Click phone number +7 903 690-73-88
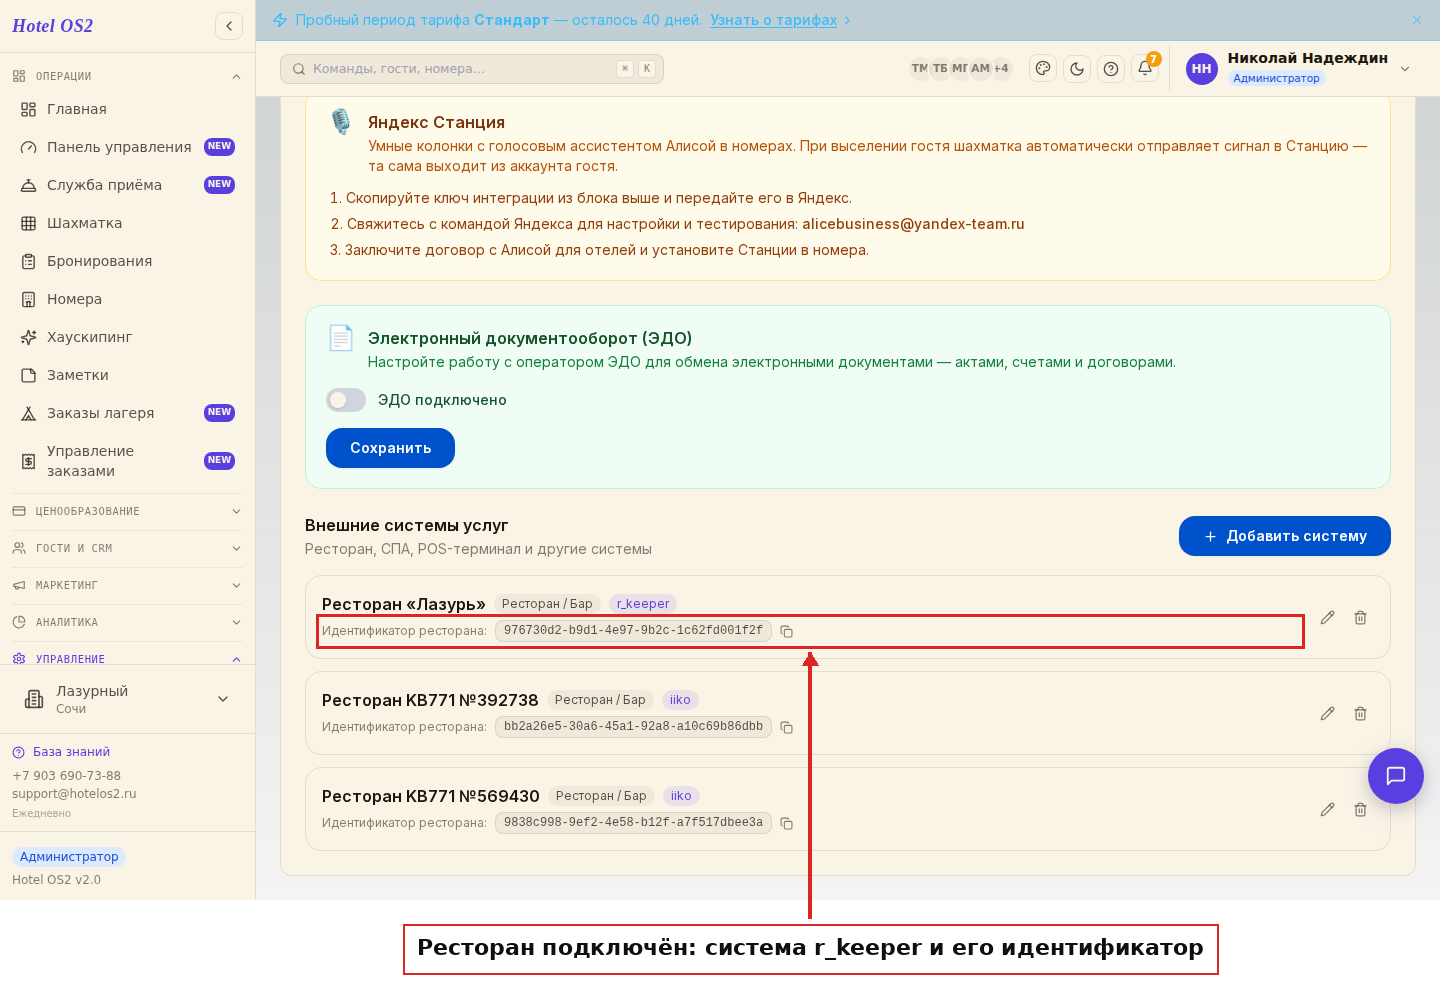 point(66,776)
